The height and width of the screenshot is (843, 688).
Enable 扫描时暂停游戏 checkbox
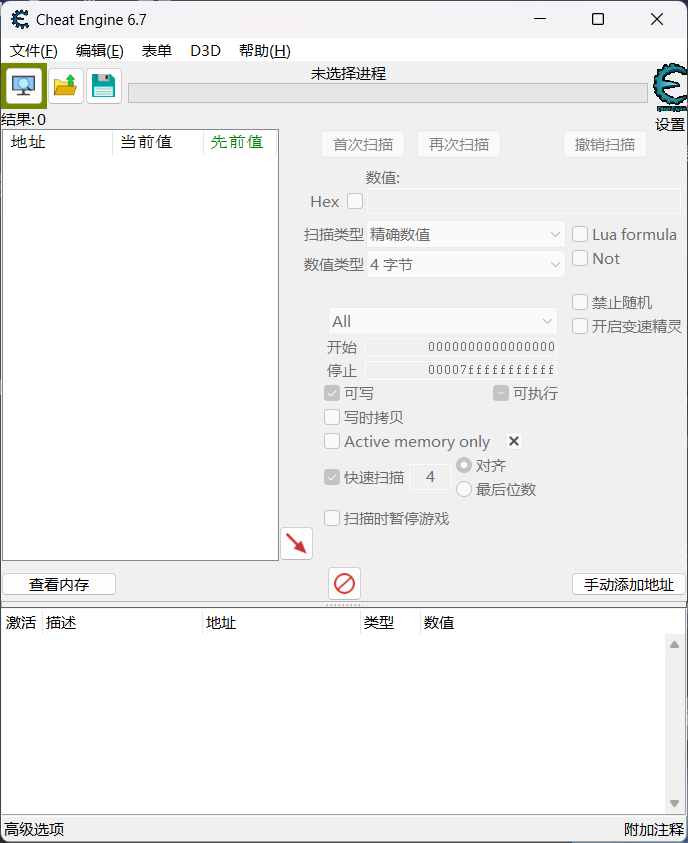click(x=332, y=518)
